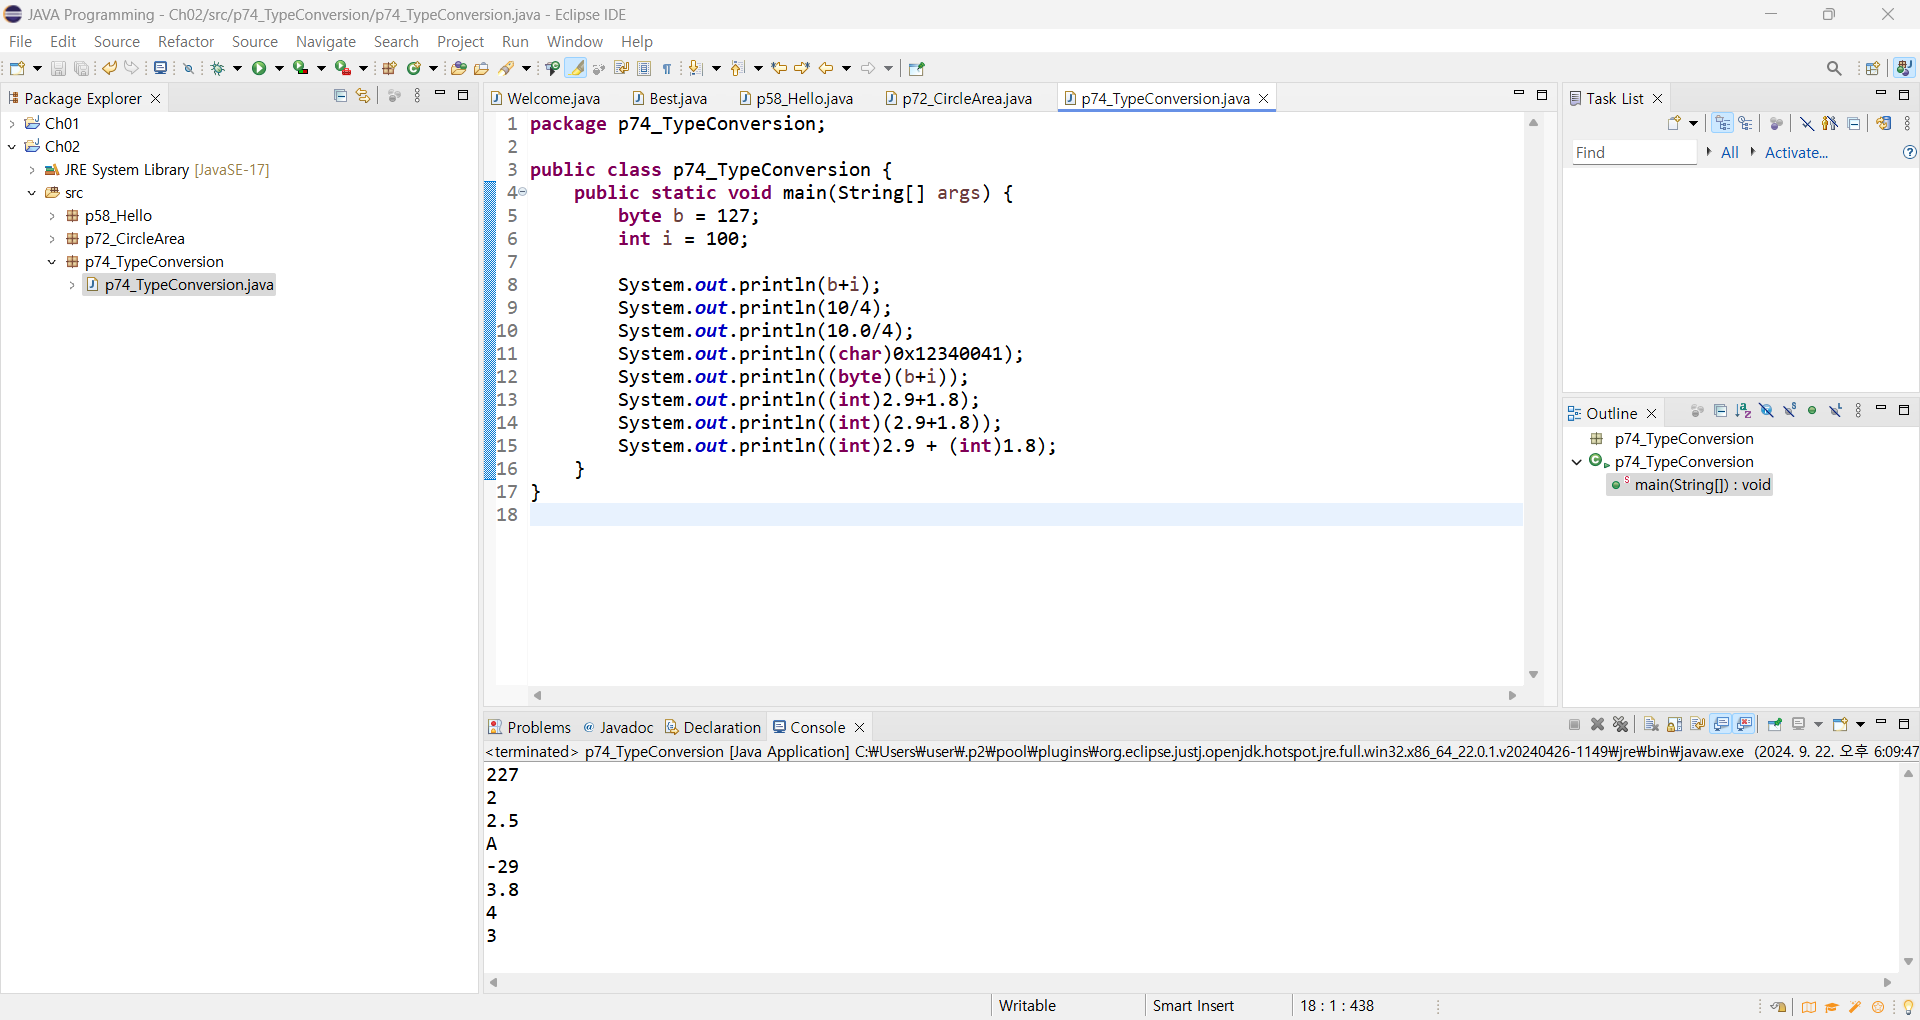
Task: Click Synchronize Changed in Task List
Action: click(x=1884, y=123)
